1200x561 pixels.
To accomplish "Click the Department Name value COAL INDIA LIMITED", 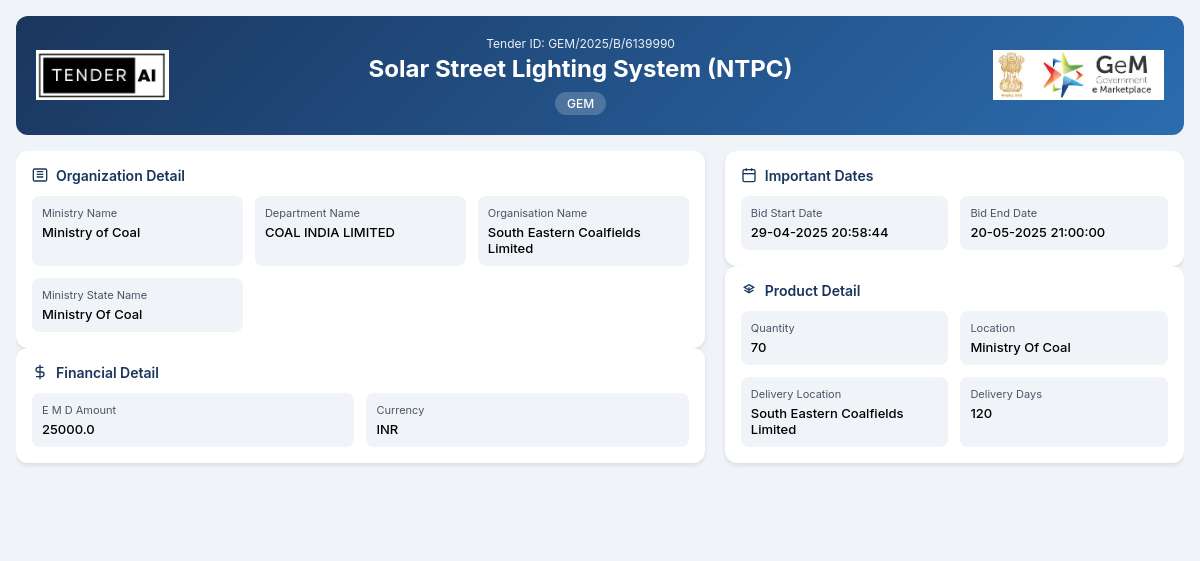I will (x=330, y=233).
